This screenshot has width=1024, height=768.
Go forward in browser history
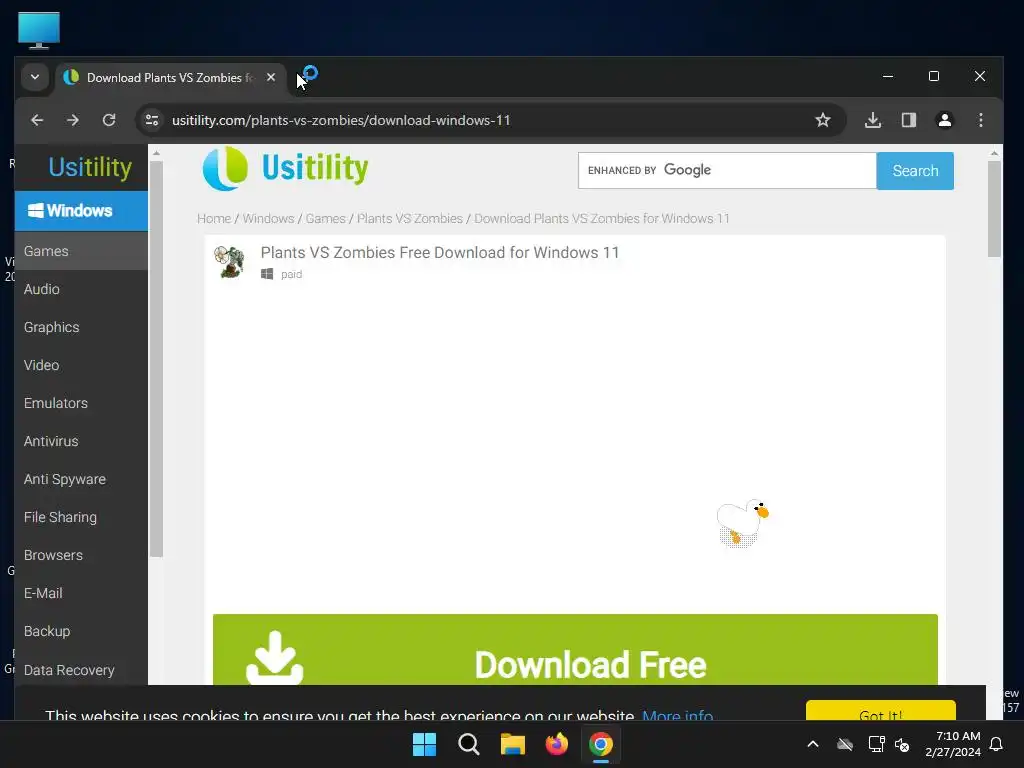tap(73, 120)
